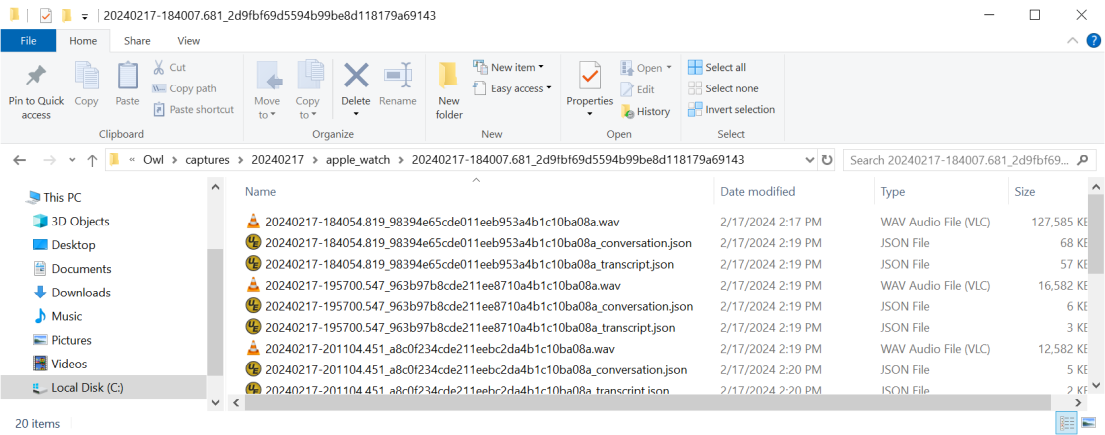Go forward with the Forward arrow
Image resolution: width=1105 pixels, height=435 pixels.
(x=49, y=160)
